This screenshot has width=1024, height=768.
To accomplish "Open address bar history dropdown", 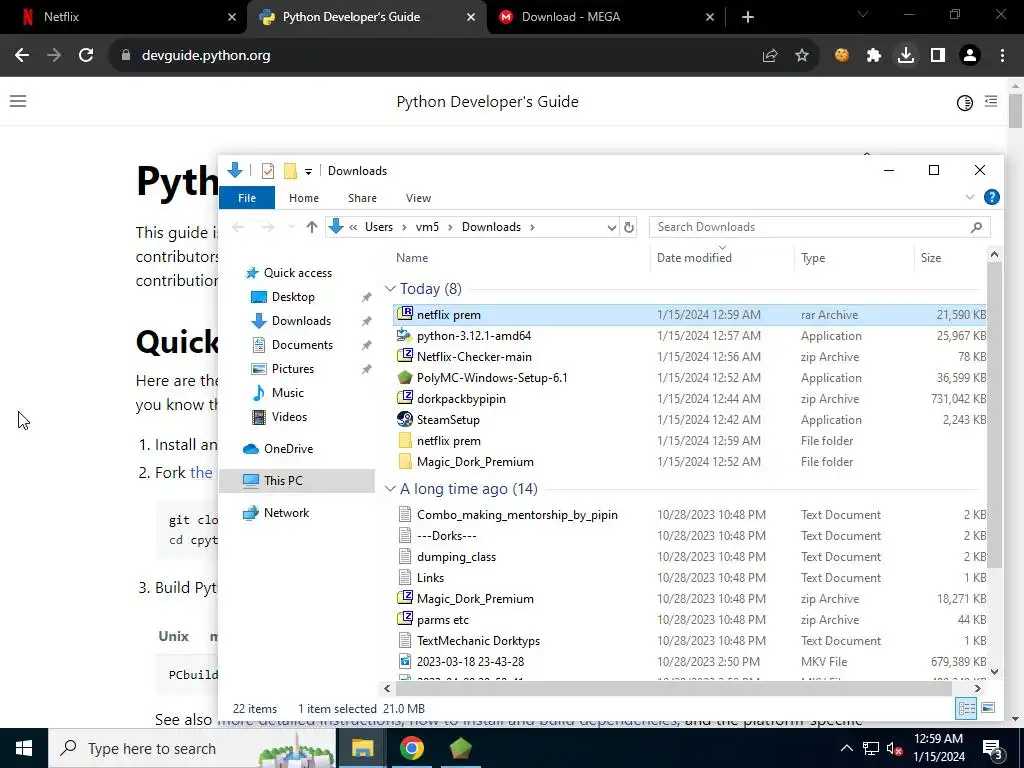I will pos(611,227).
